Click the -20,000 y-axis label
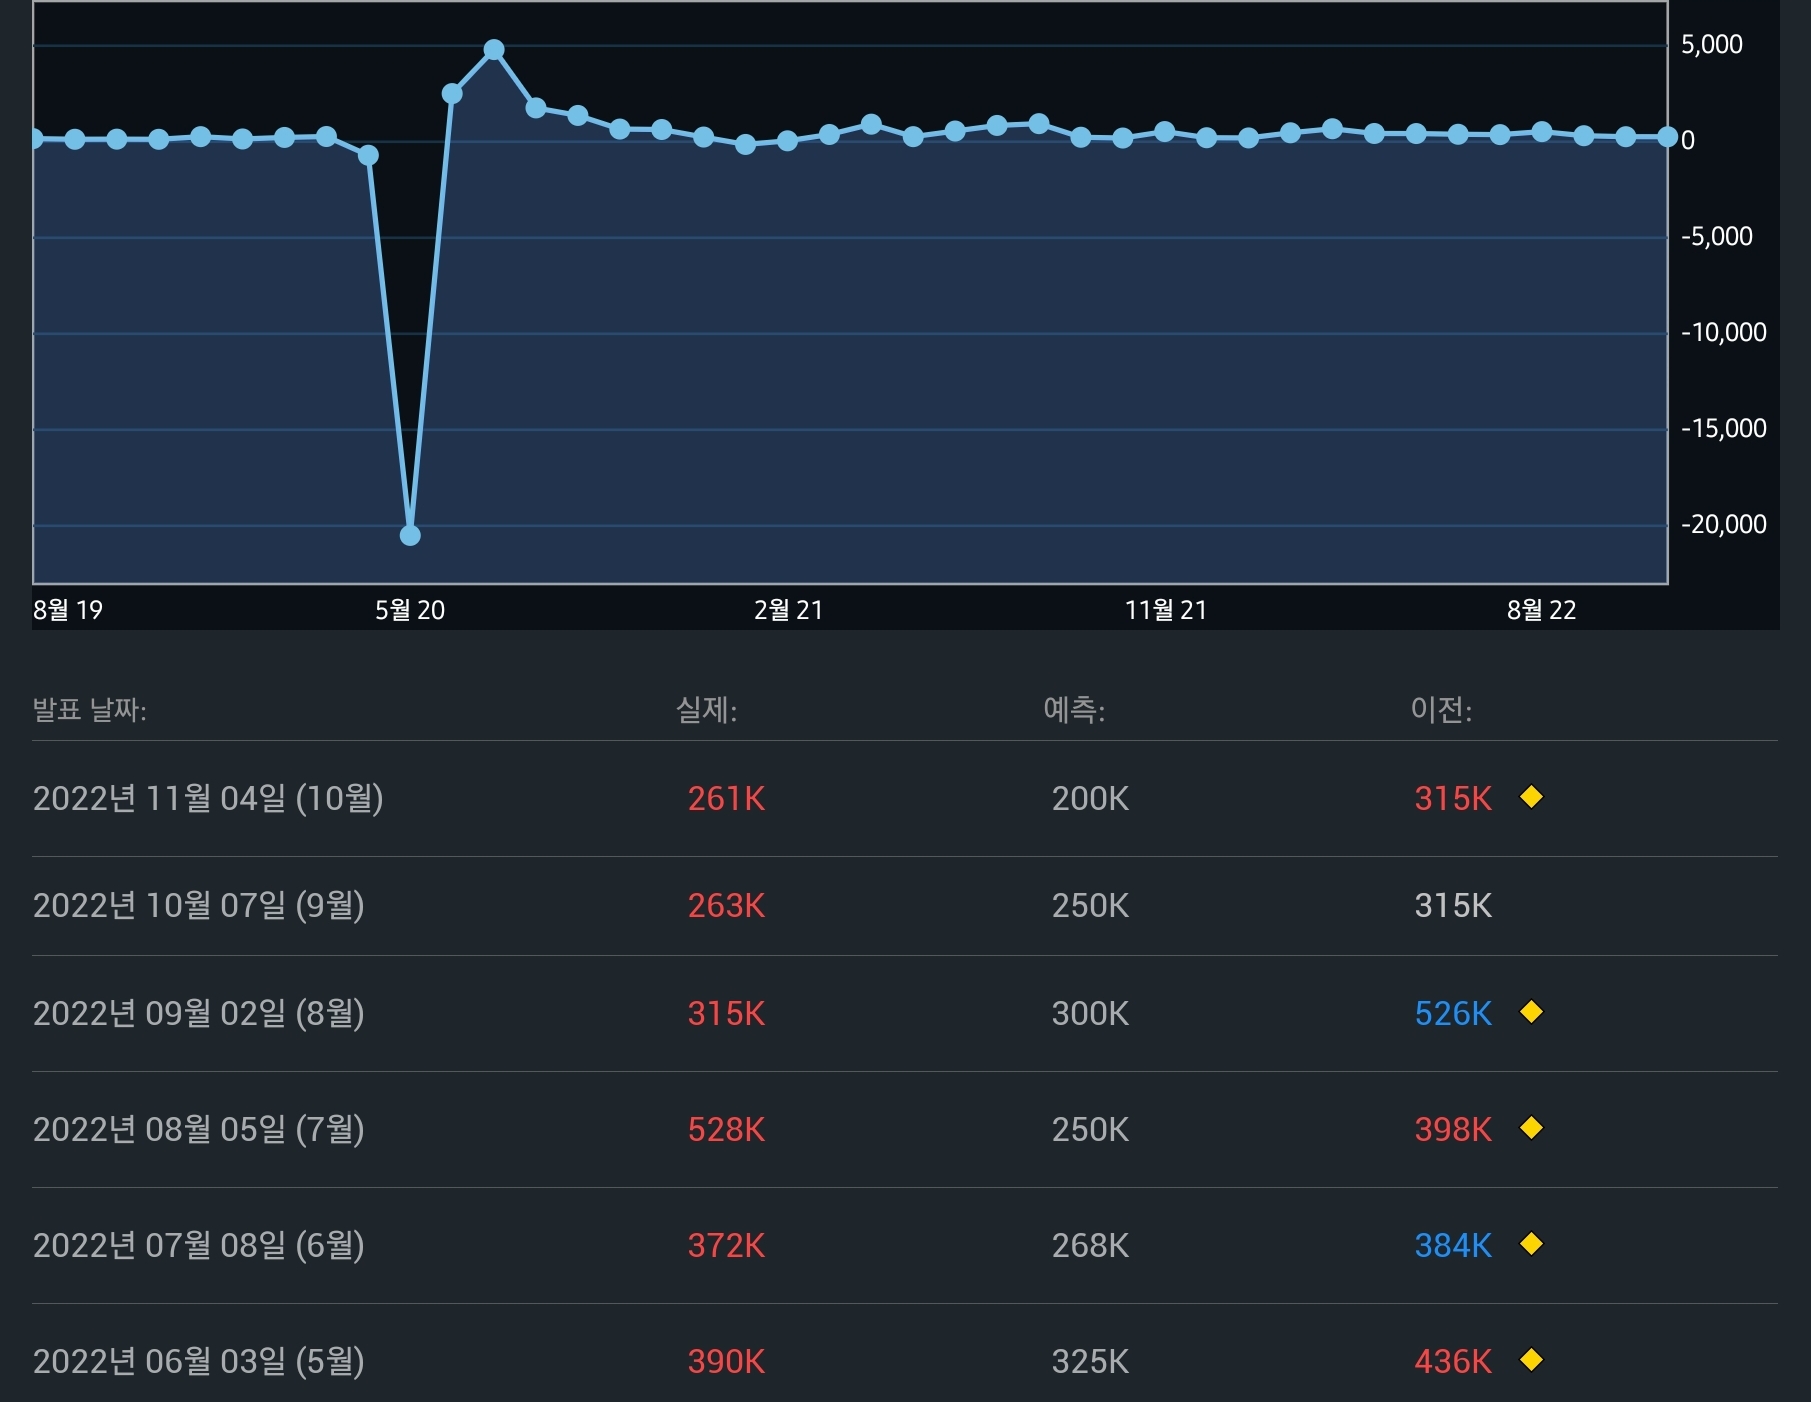The height and width of the screenshot is (1402, 1811). tap(1724, 524)
